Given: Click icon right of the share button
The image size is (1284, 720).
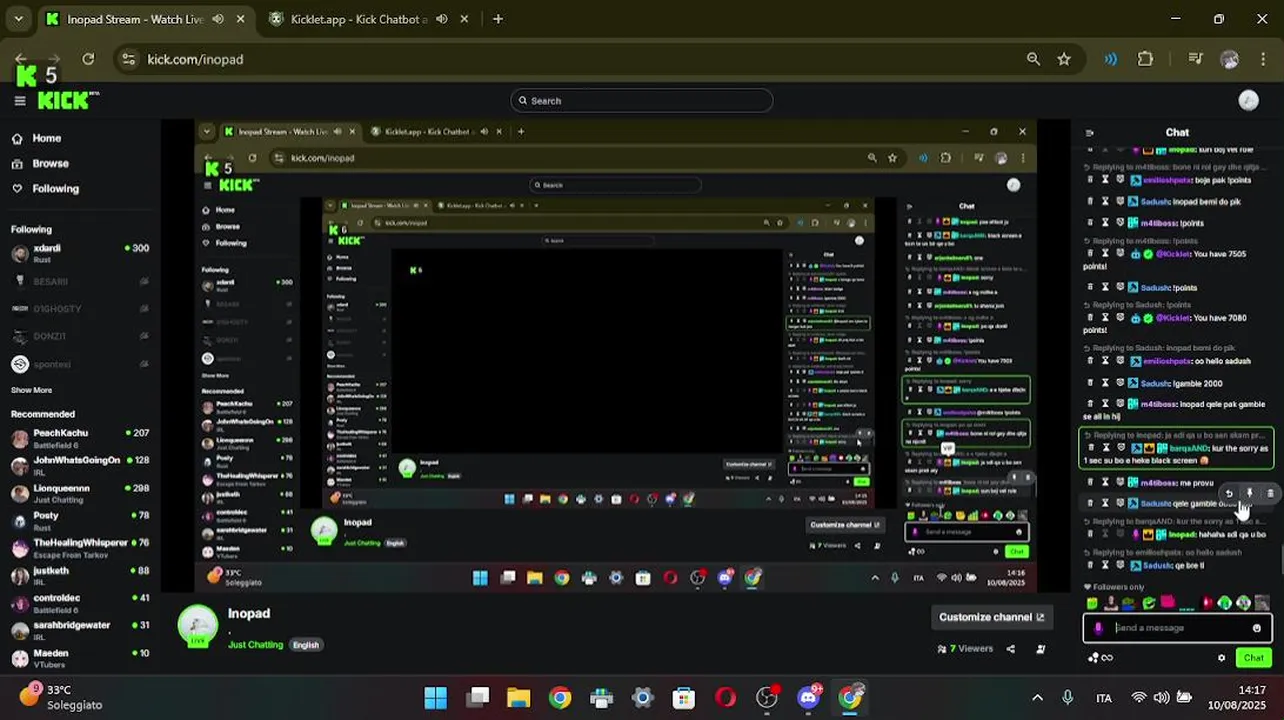Looking at the screenshot, I should (1041, 649).
